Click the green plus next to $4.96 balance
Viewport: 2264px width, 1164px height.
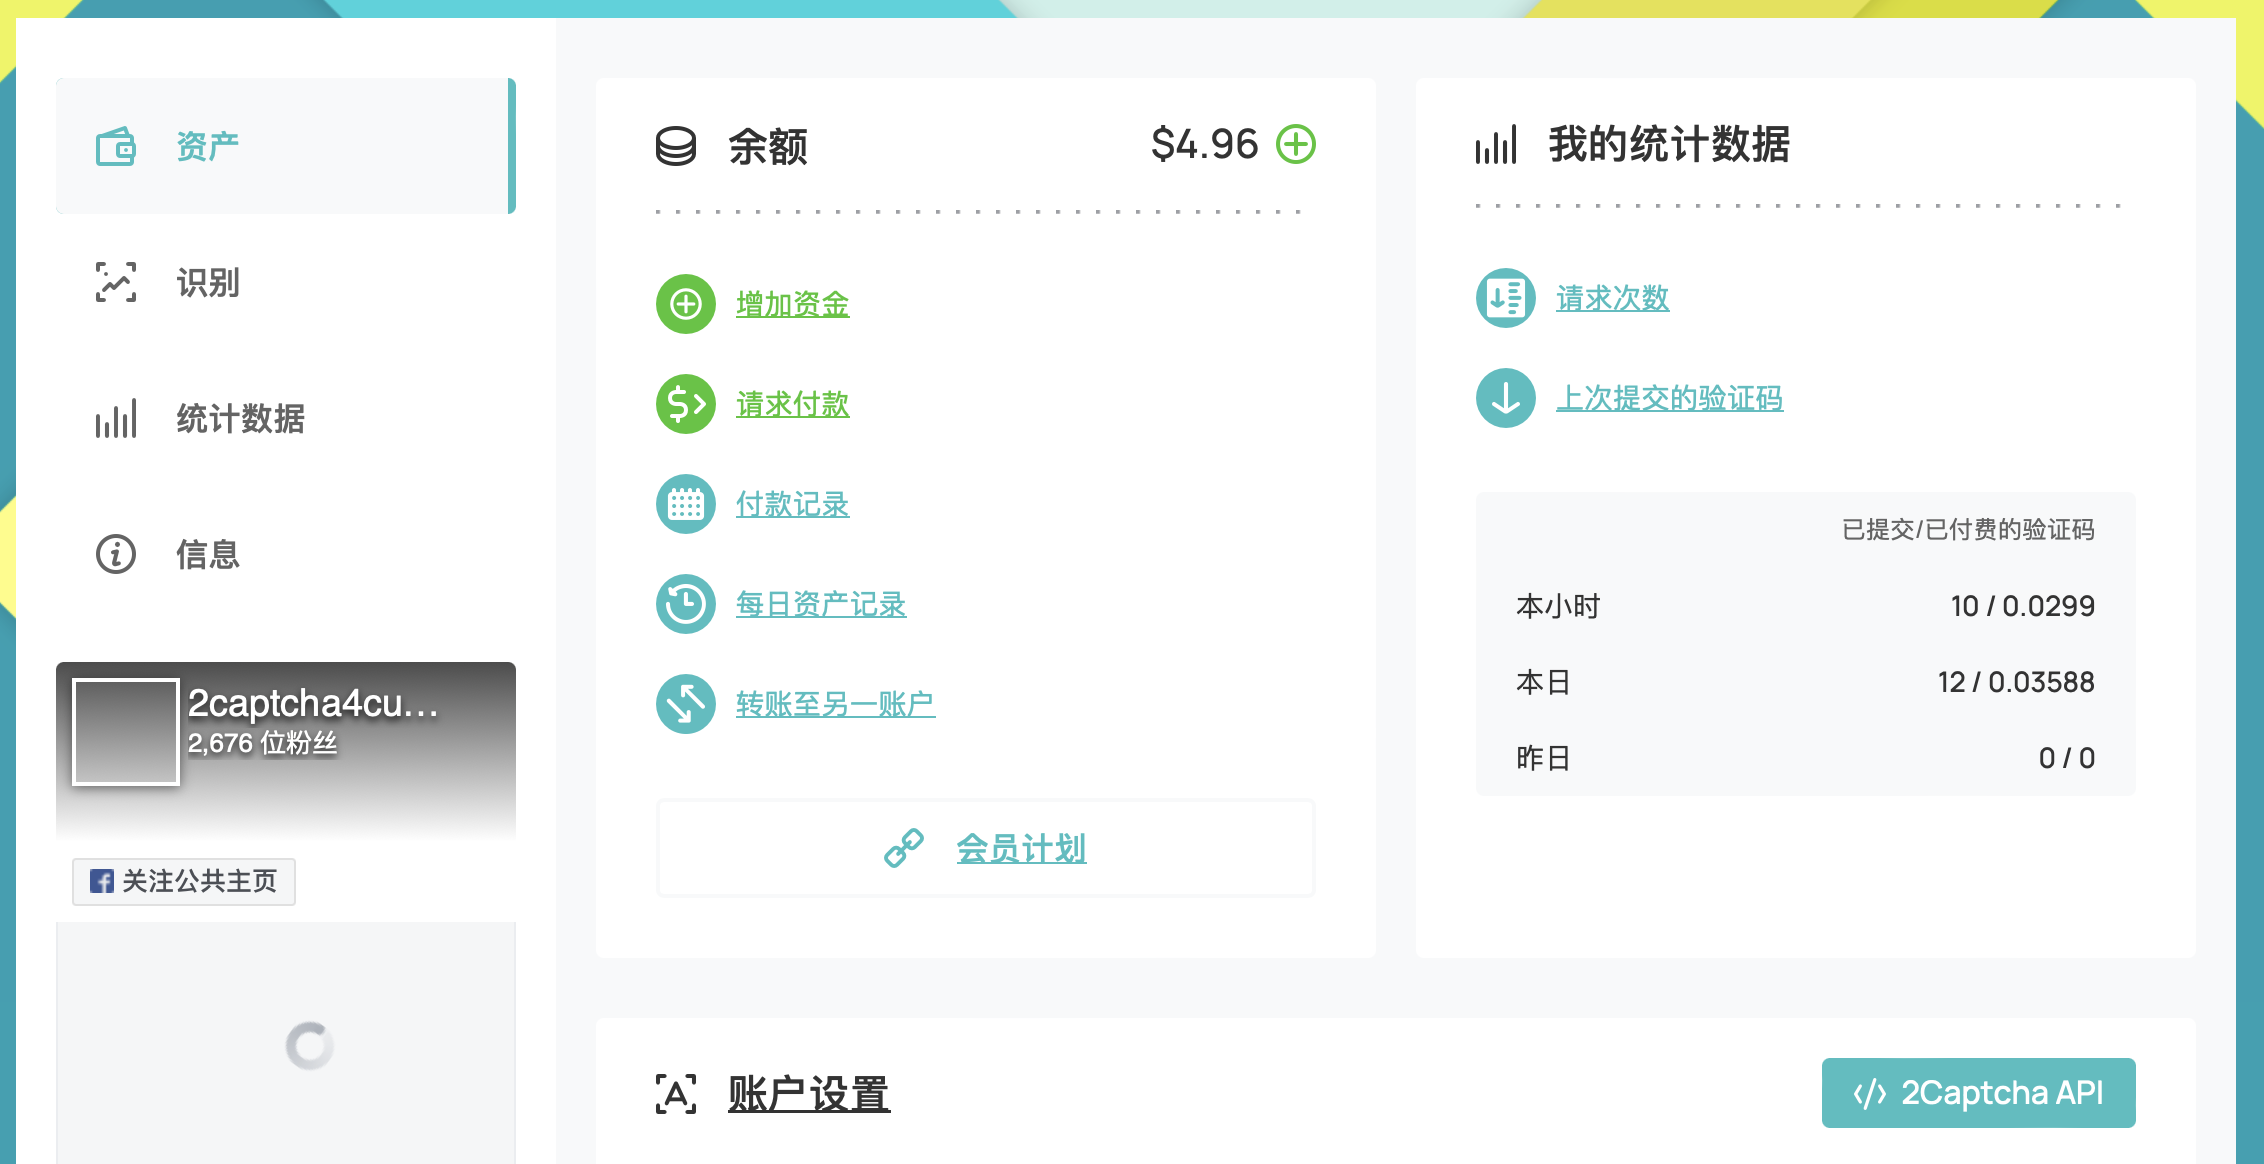tap(1297, 144)
